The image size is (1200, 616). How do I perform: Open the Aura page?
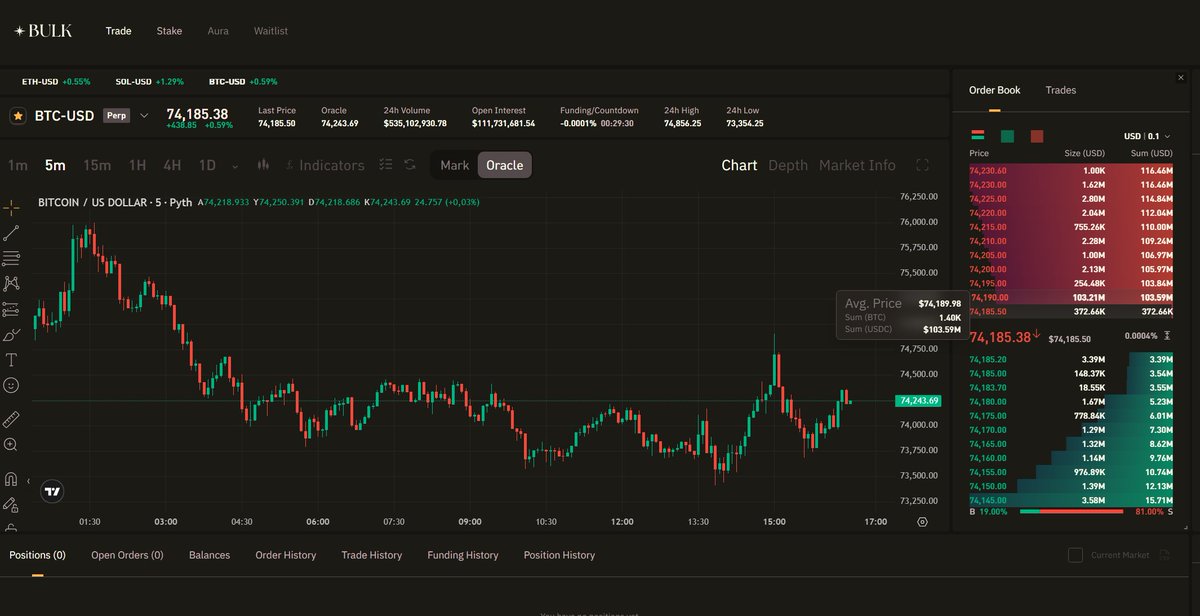218,31
